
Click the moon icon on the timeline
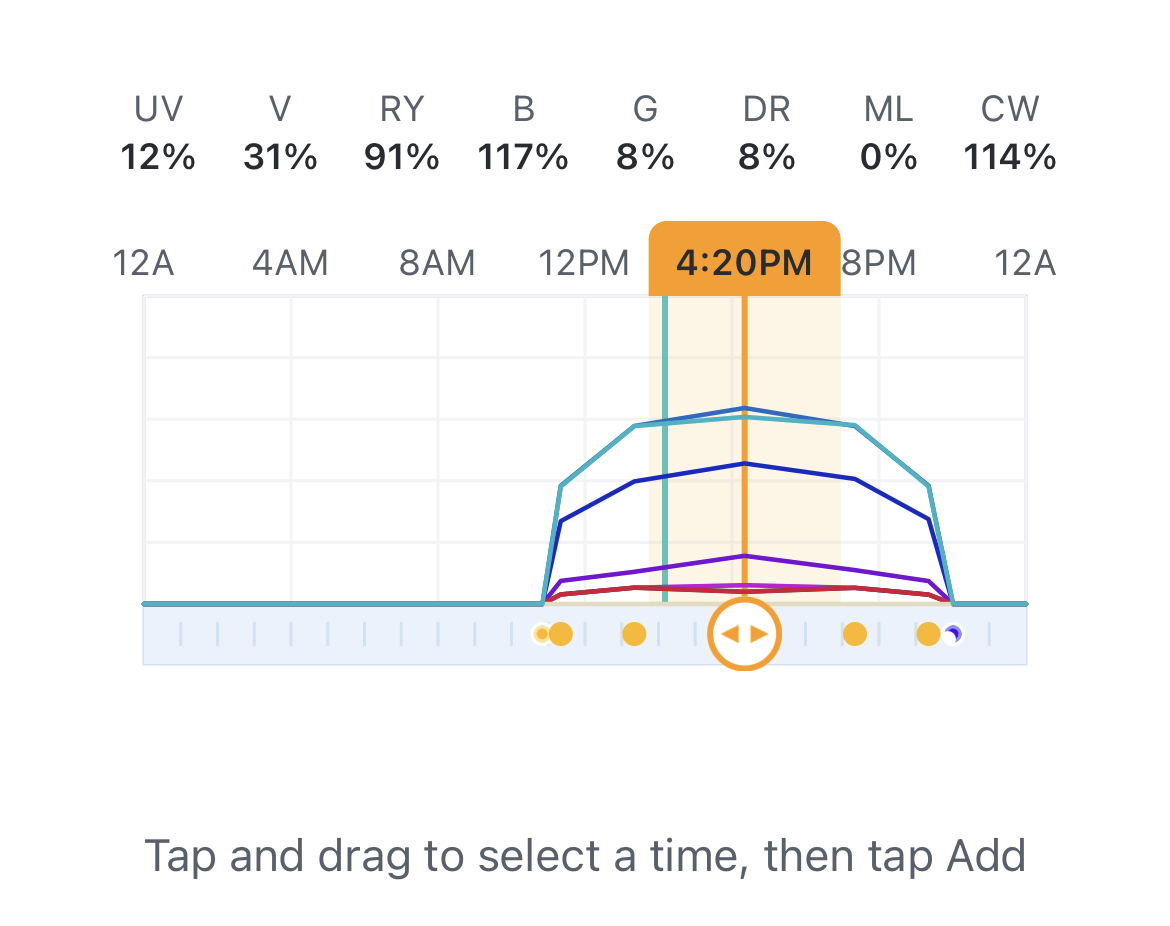pyautogui.click(x=954, y=634)
